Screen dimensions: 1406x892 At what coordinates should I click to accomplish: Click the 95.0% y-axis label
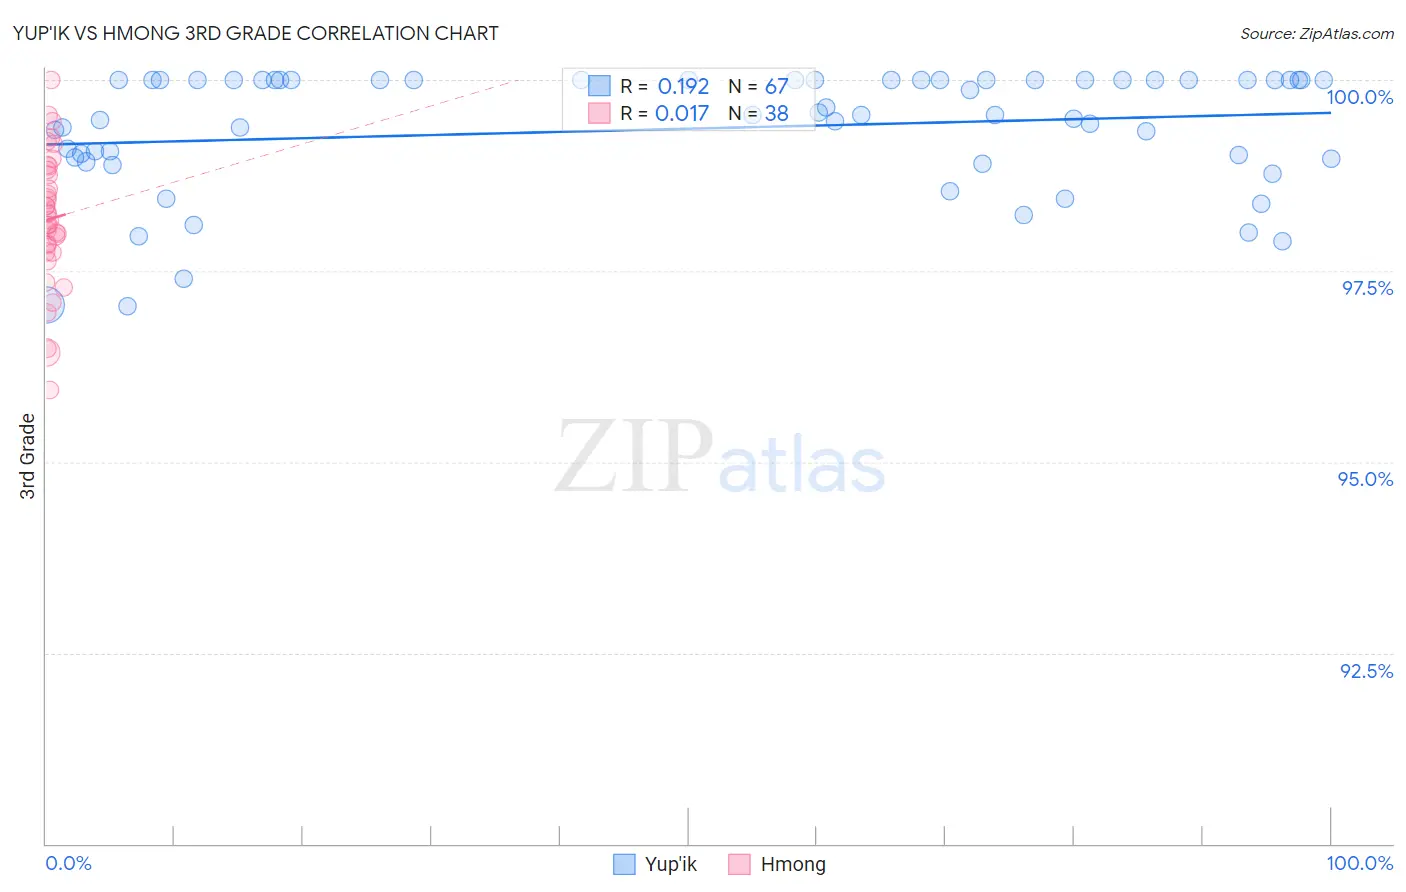(1365, 479)
